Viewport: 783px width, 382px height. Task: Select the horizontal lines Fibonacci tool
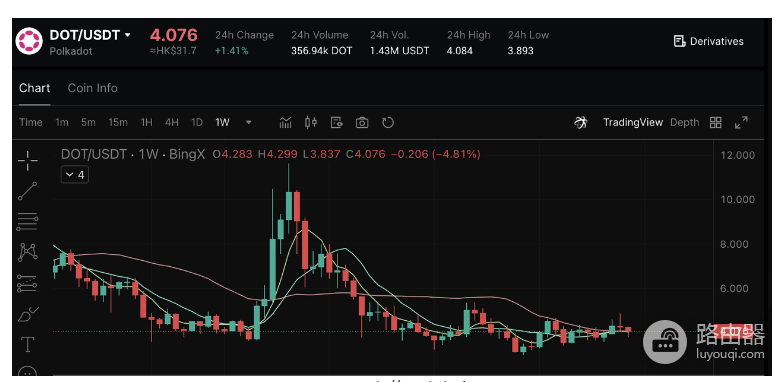27,222
